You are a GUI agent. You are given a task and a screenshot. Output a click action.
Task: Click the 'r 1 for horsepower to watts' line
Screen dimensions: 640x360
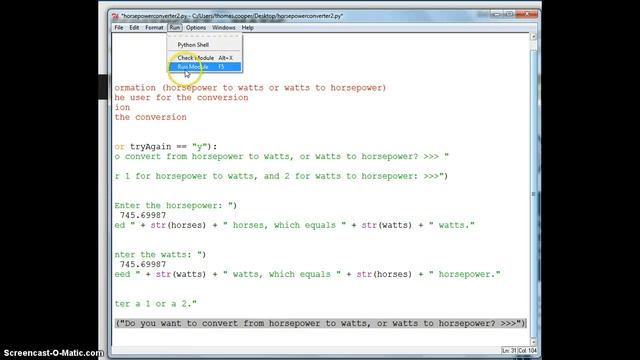point(281,176)
